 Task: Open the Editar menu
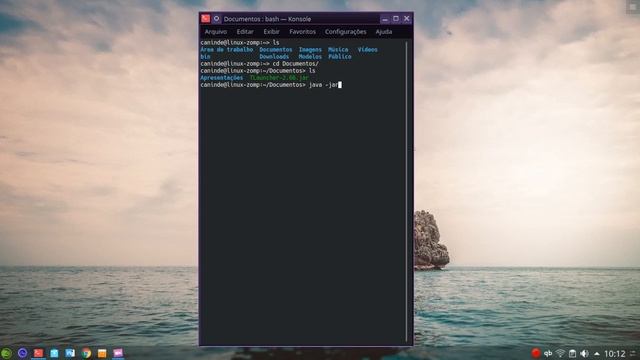(x=245, y=31)
